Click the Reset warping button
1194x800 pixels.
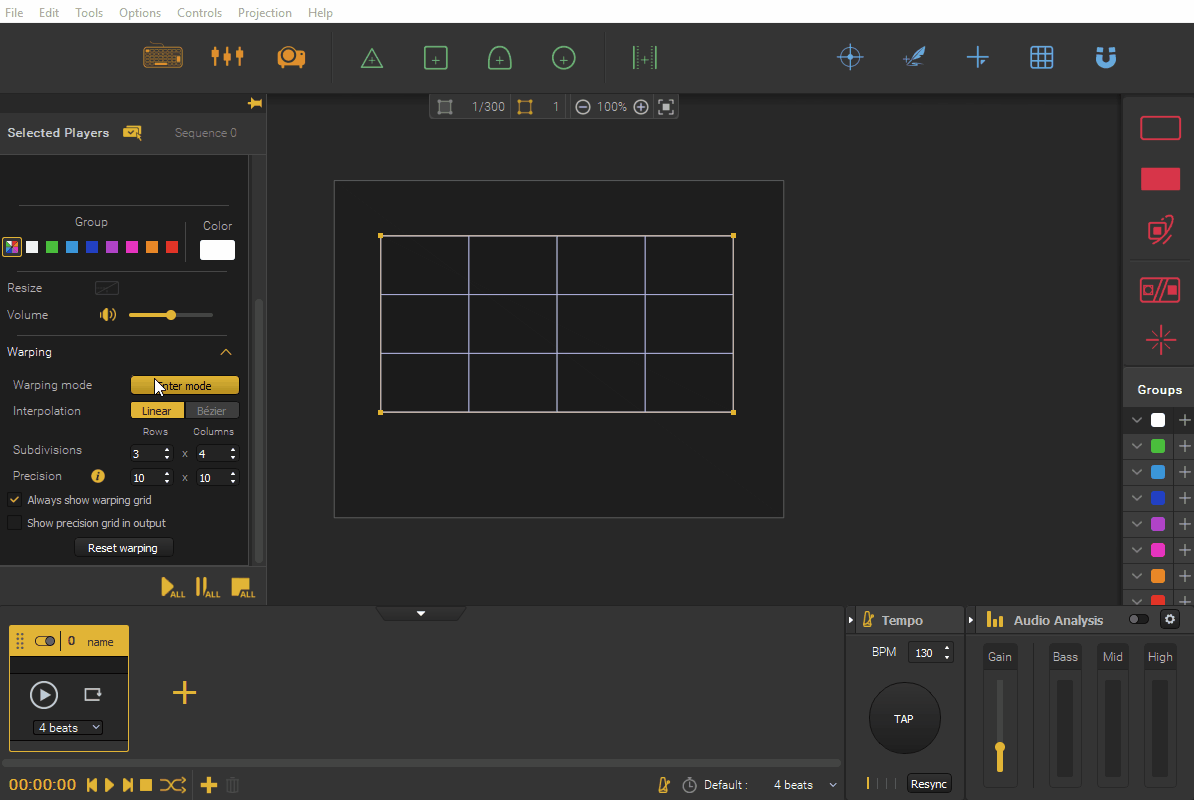pyautogui.click(x=123, y=548)
